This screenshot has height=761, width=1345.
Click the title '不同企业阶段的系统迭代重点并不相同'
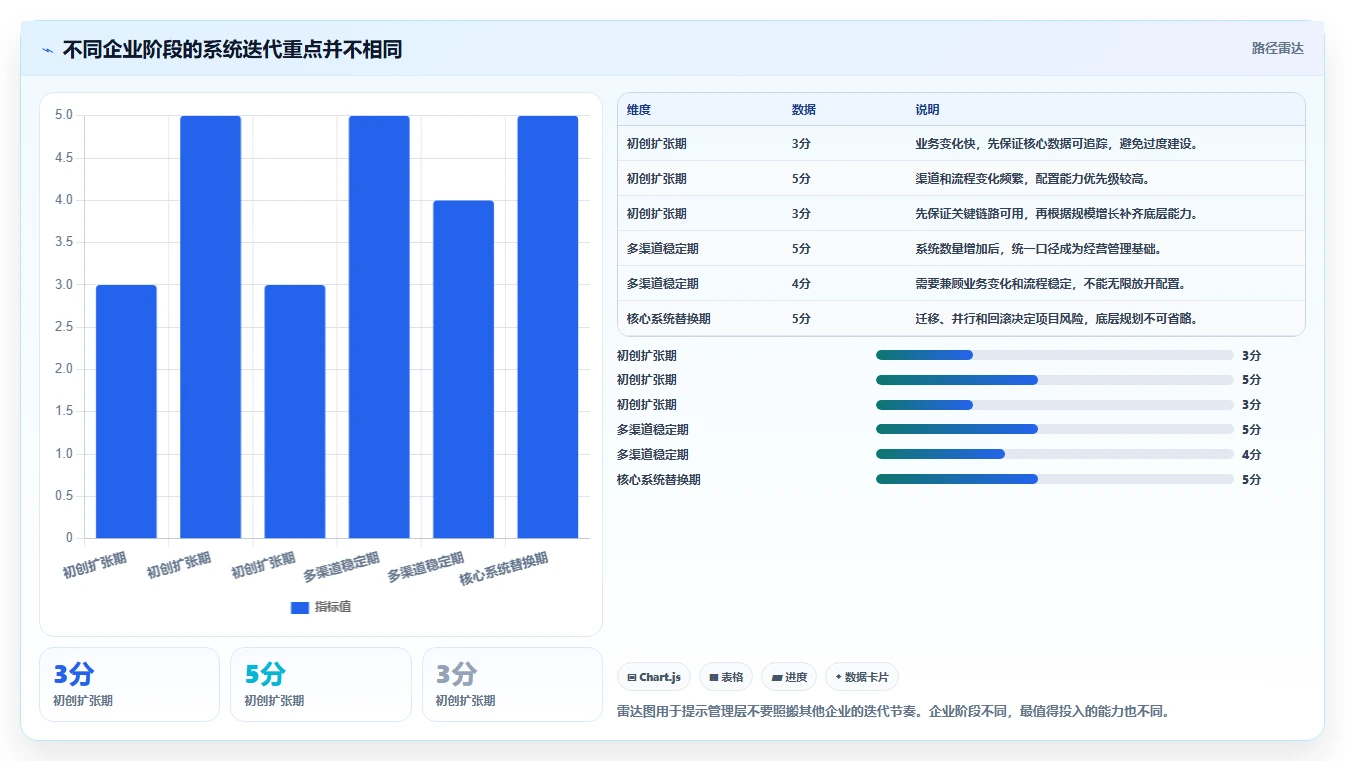tap(232, 49)
